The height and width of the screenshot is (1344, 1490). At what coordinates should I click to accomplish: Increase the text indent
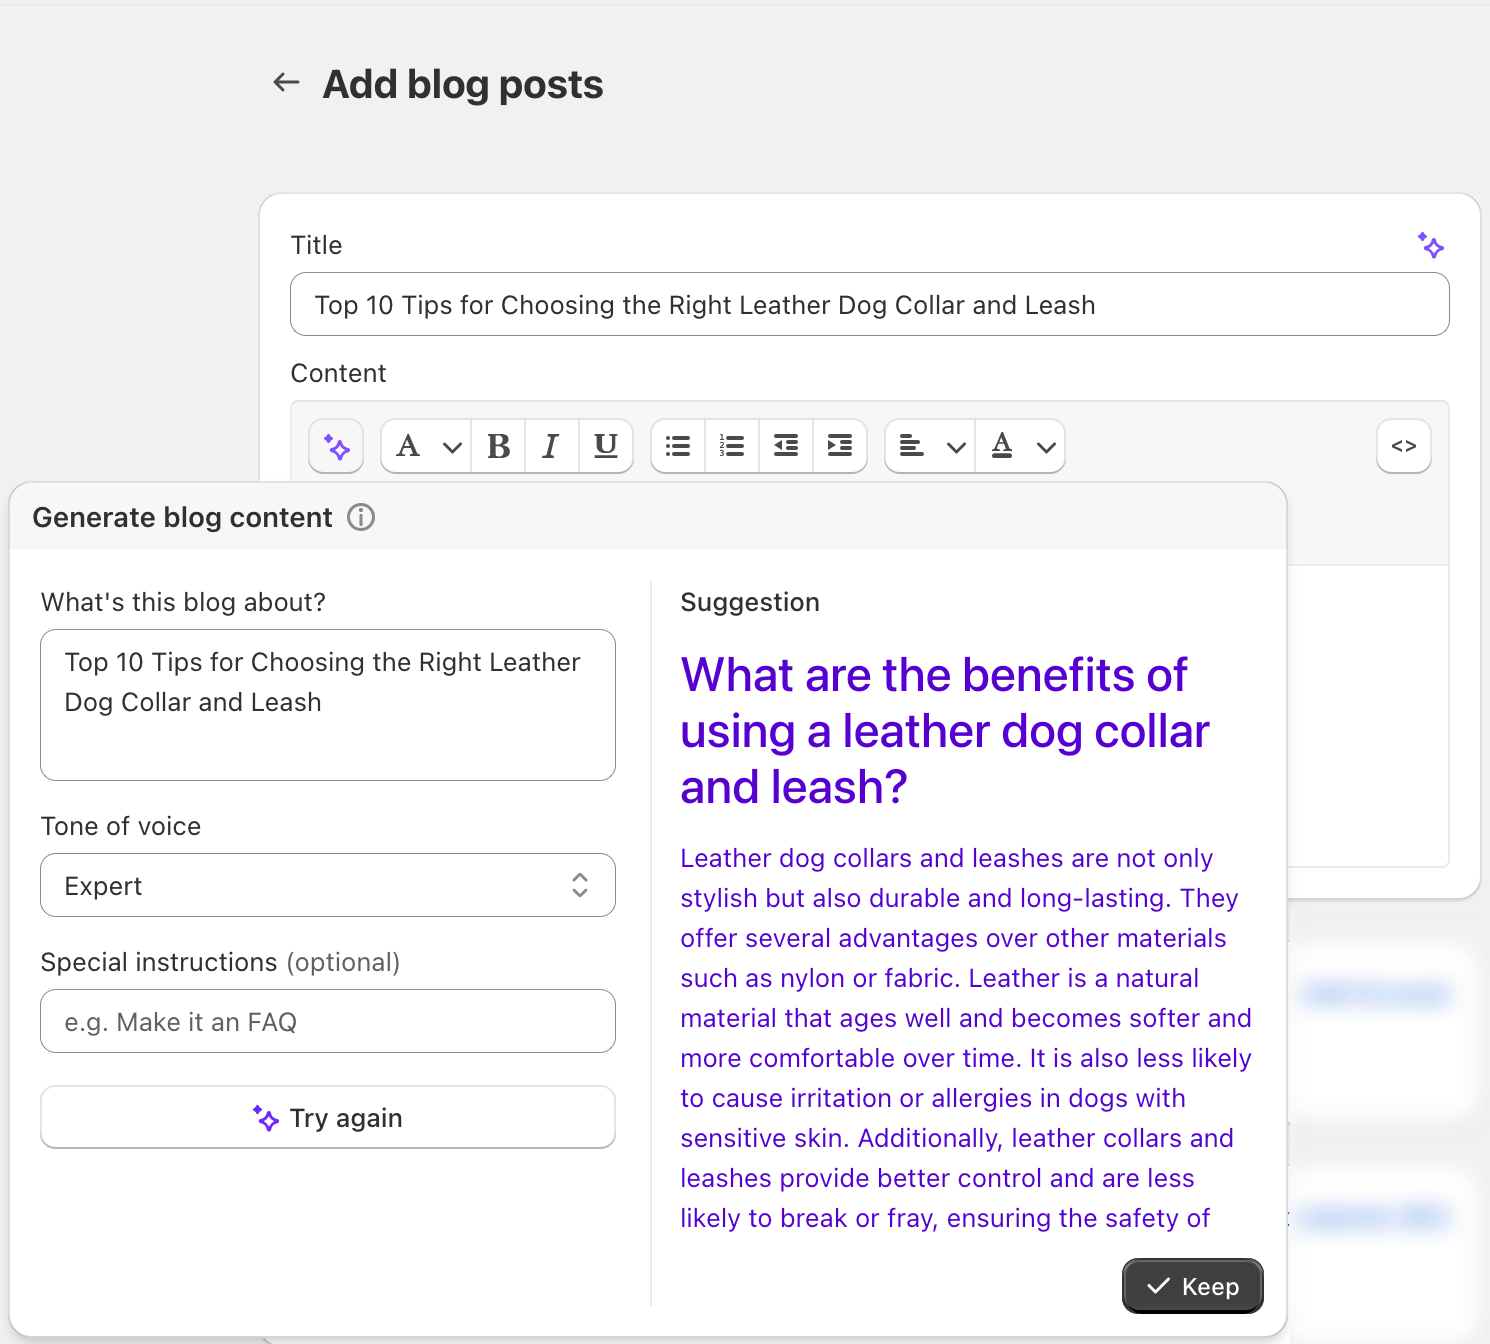840,446
